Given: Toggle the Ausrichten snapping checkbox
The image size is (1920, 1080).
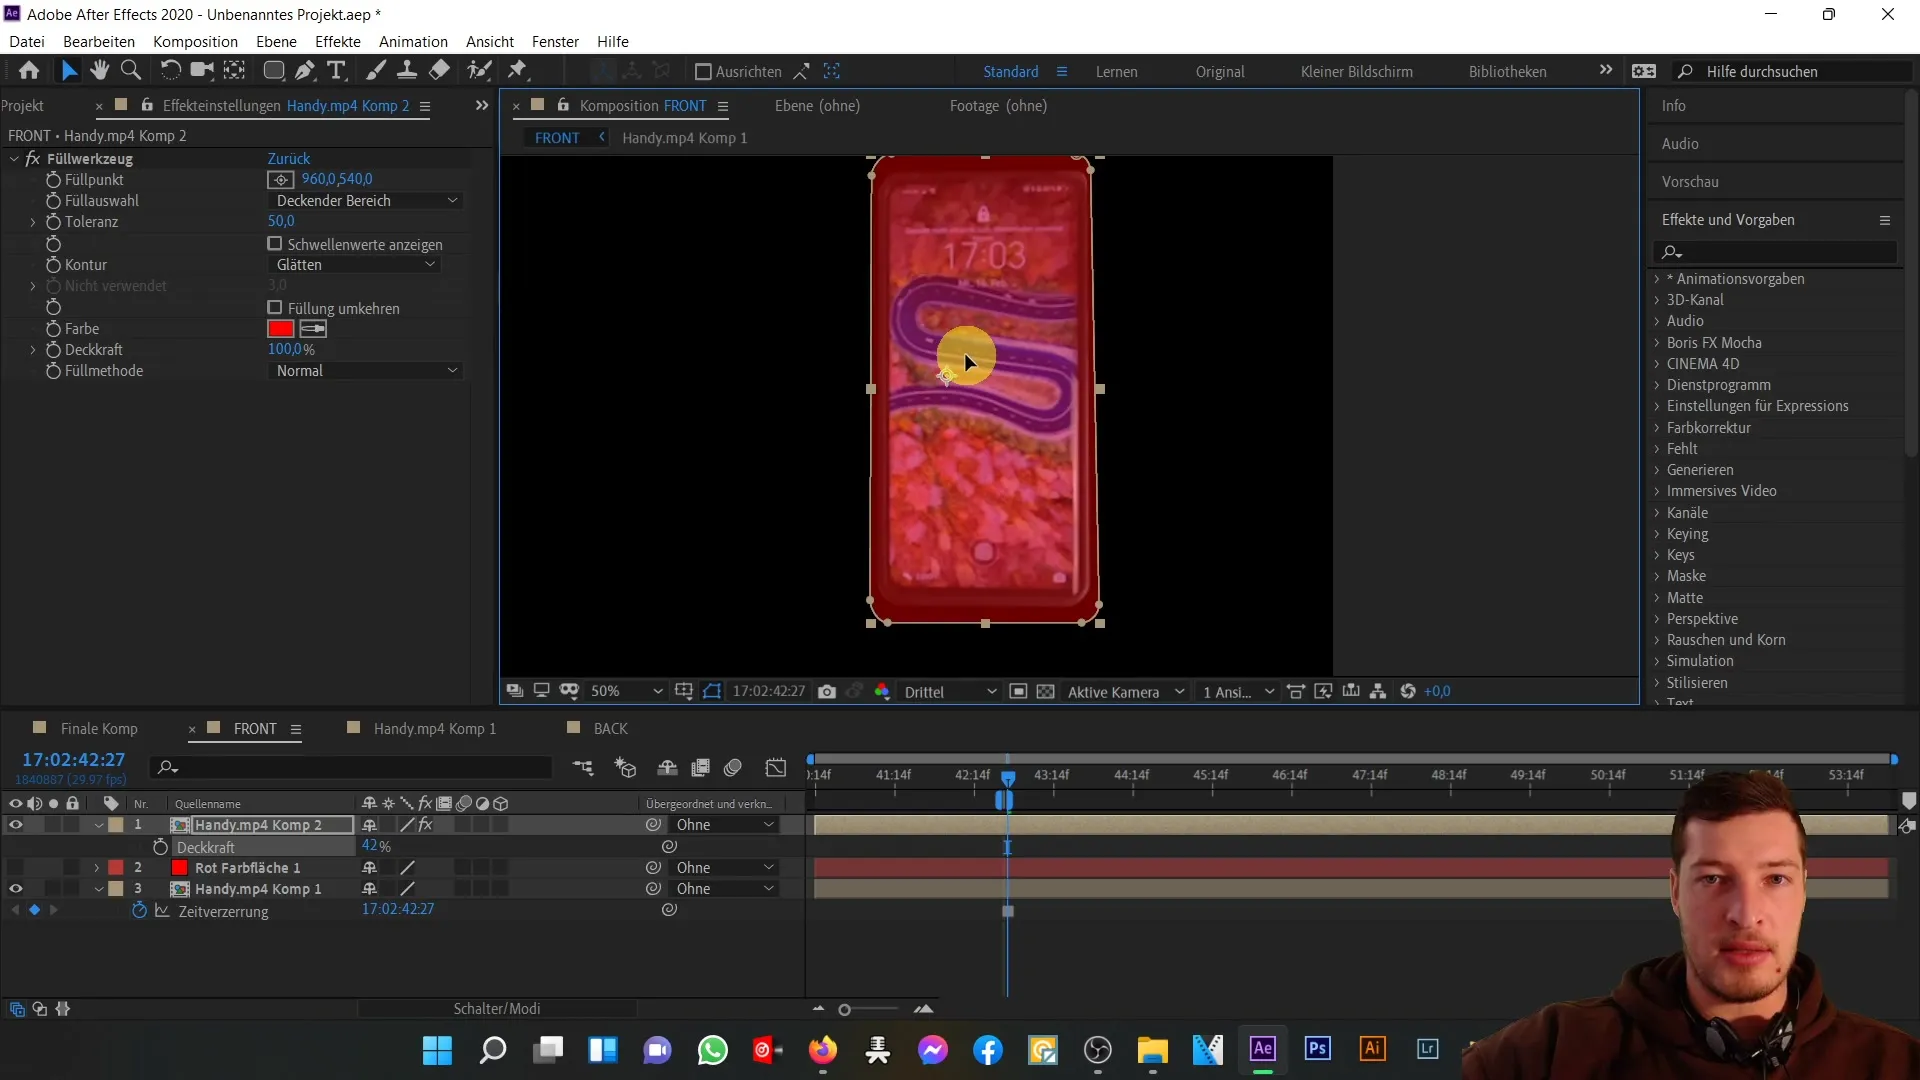Looking at the screenshot, I should click(x=703, y=71).
